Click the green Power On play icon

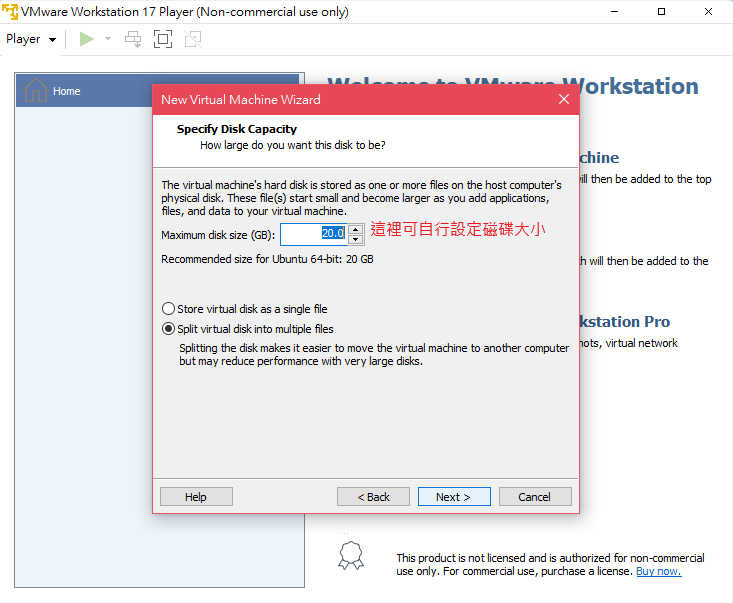pos(86,39)
